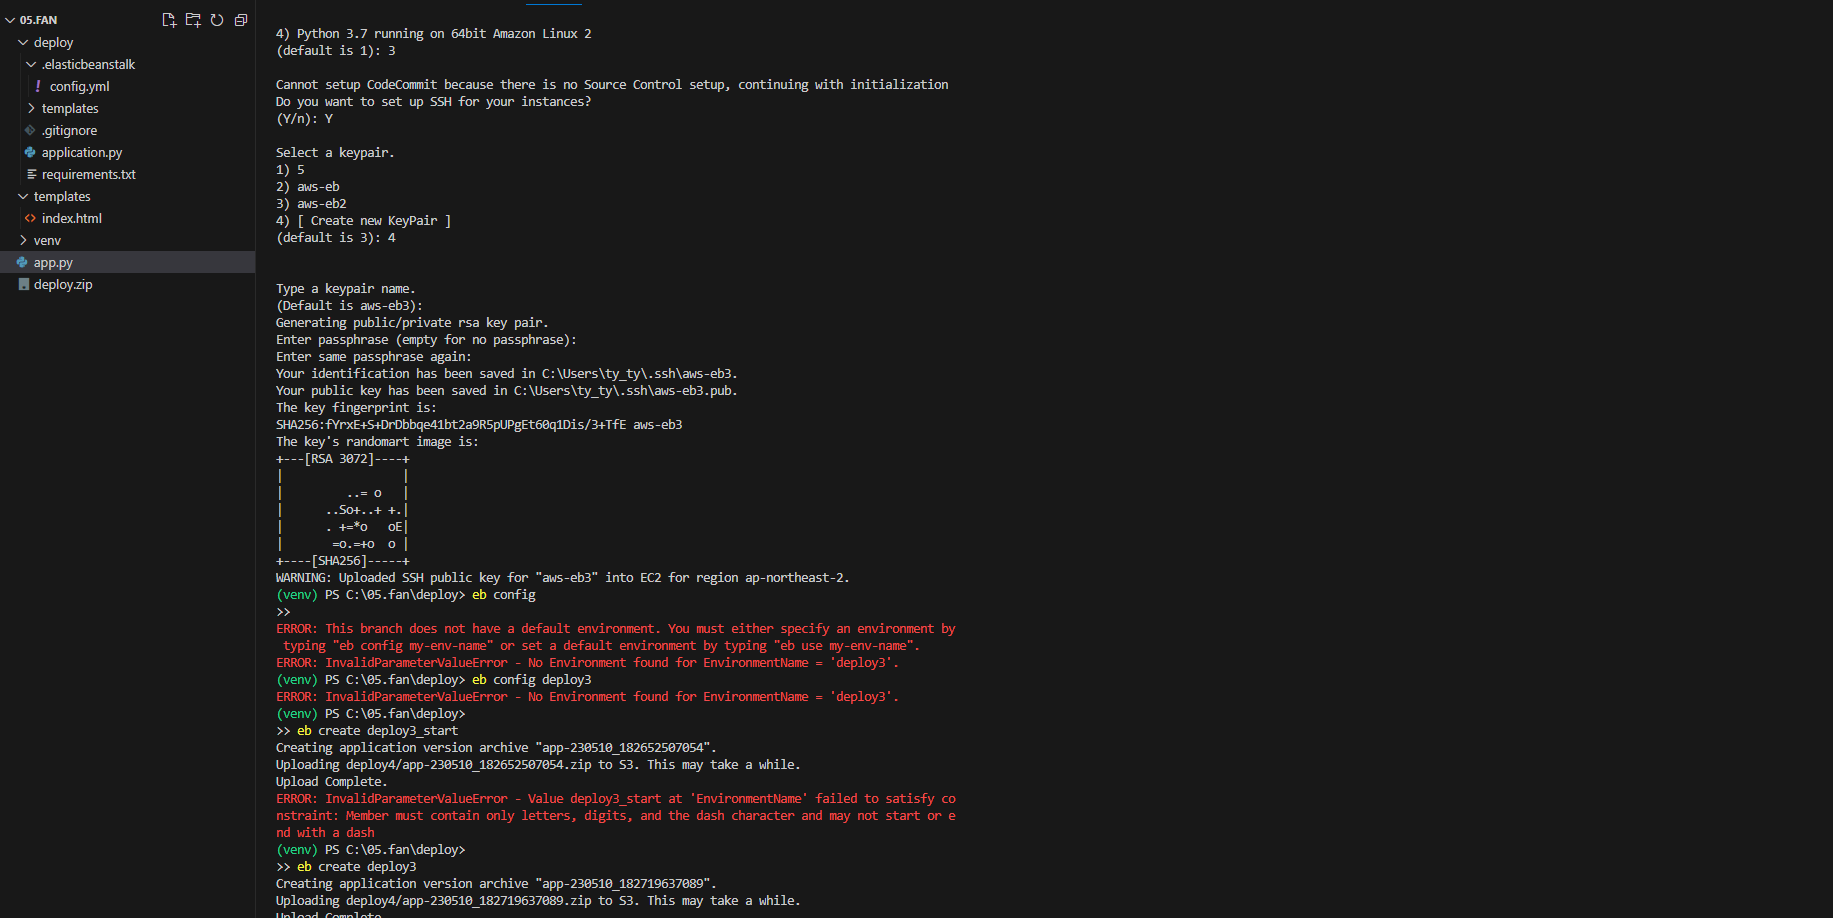Click the YAML exclamation icon beside config.yml
Image resolution: width=1833 pixels, height=918 pixels.
point(38,86)
